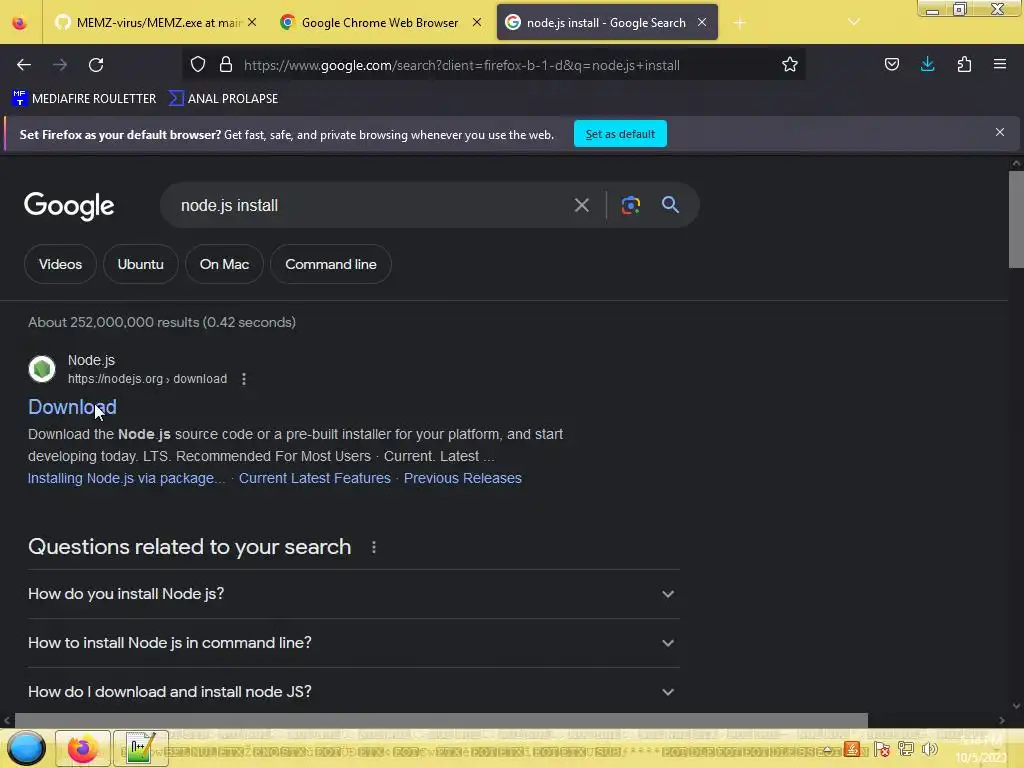Open options next to Questions related heading
This screenshot has height=768, width=1024.
coord(374,547)
